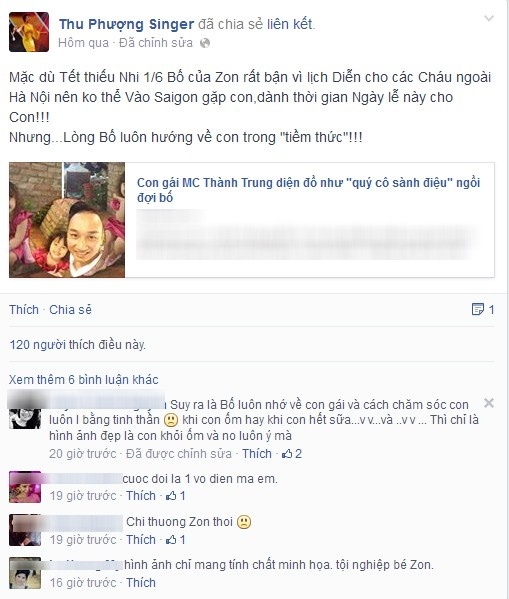Share the post via Chia sẻ
Image resolution: width=509 pixels, height=599 pixels.
coord(71,309)
